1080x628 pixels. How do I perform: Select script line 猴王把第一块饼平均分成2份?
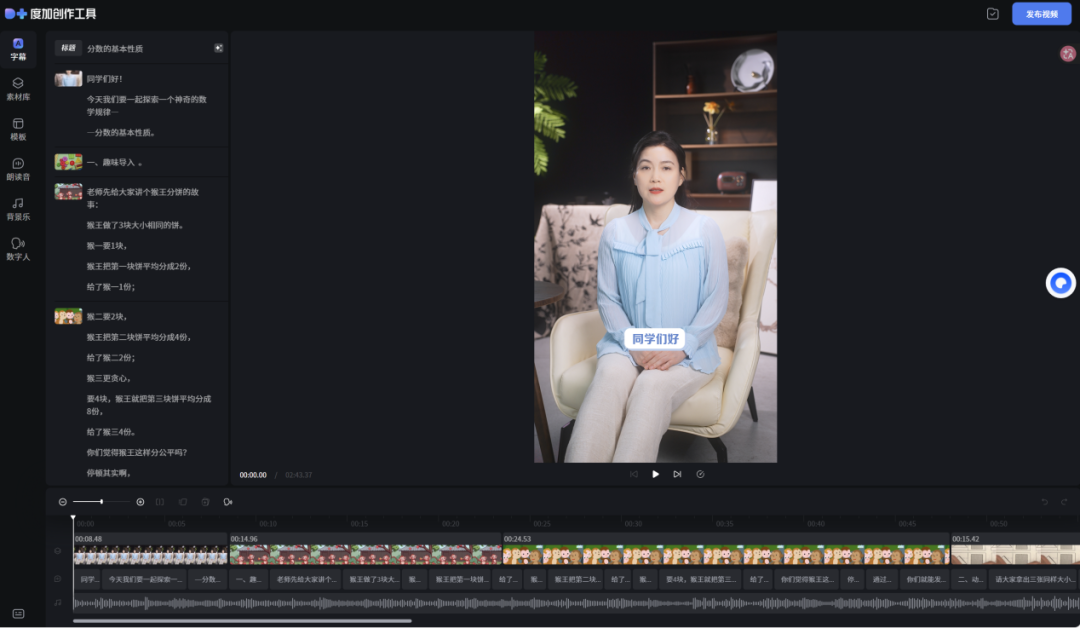click(x=138, y=266)
